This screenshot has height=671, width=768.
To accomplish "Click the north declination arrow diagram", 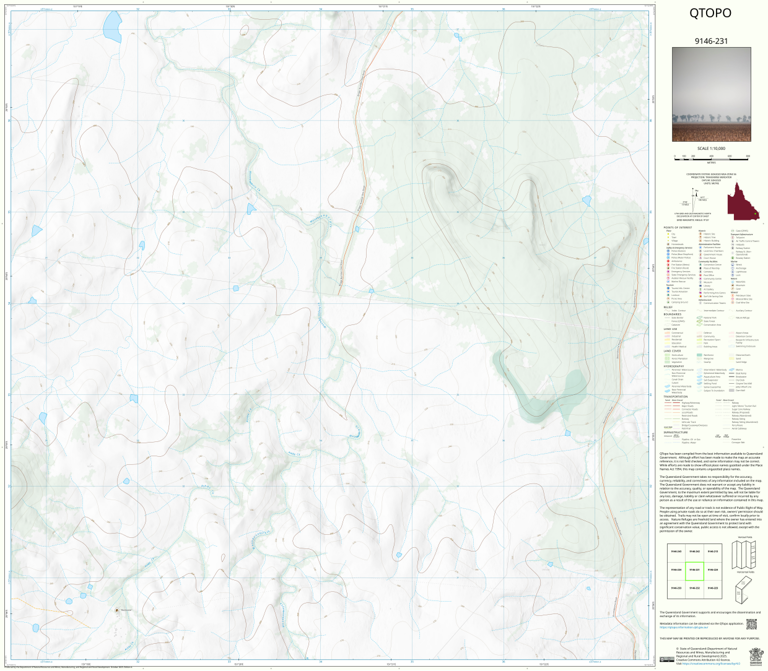I will [x=694, y=198].
